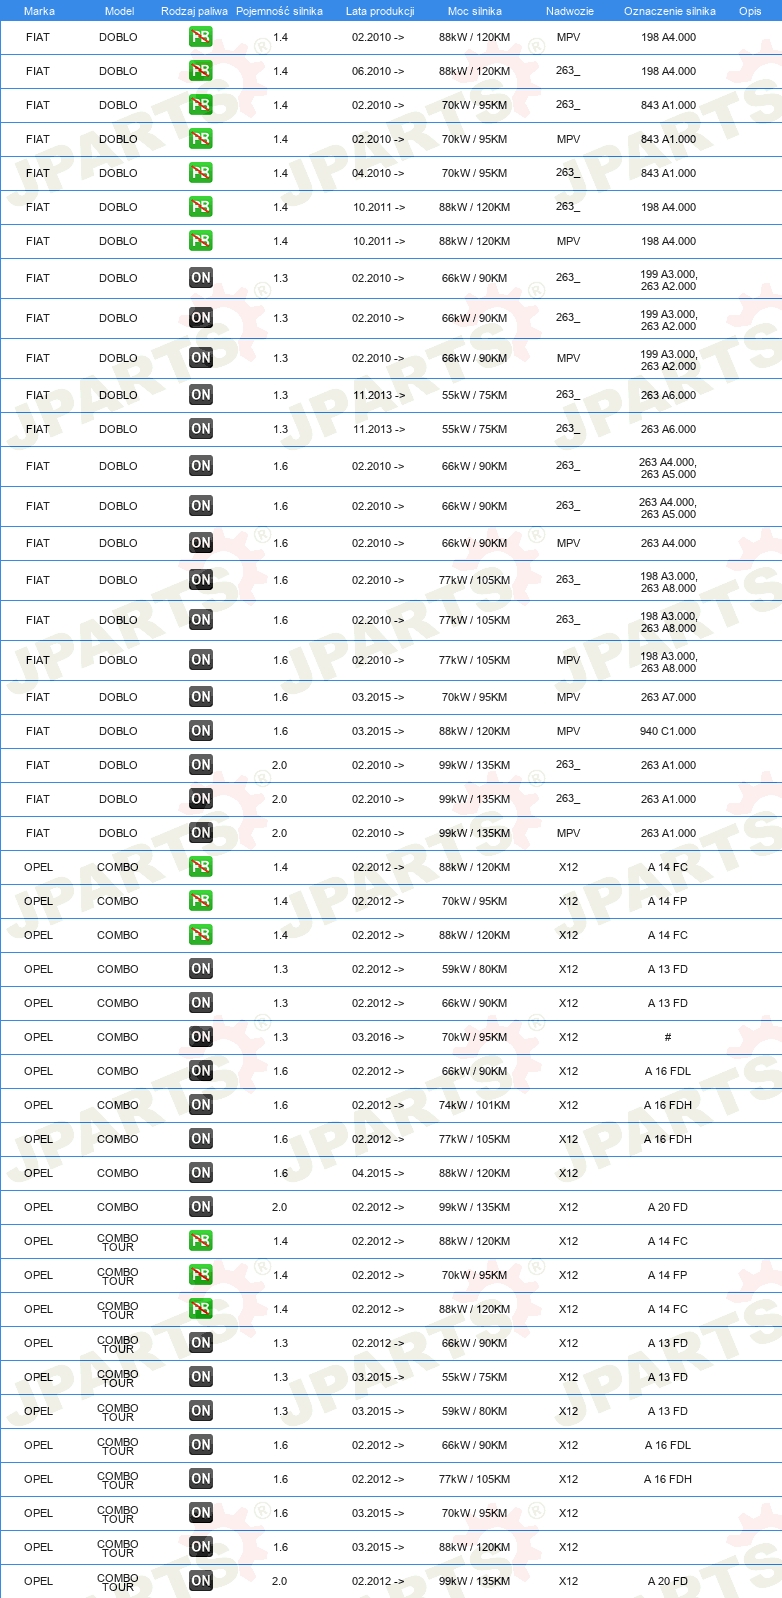Click the Marka column header
The height and width of the screenshot is (1598, 782).
[x=39, y=11]
